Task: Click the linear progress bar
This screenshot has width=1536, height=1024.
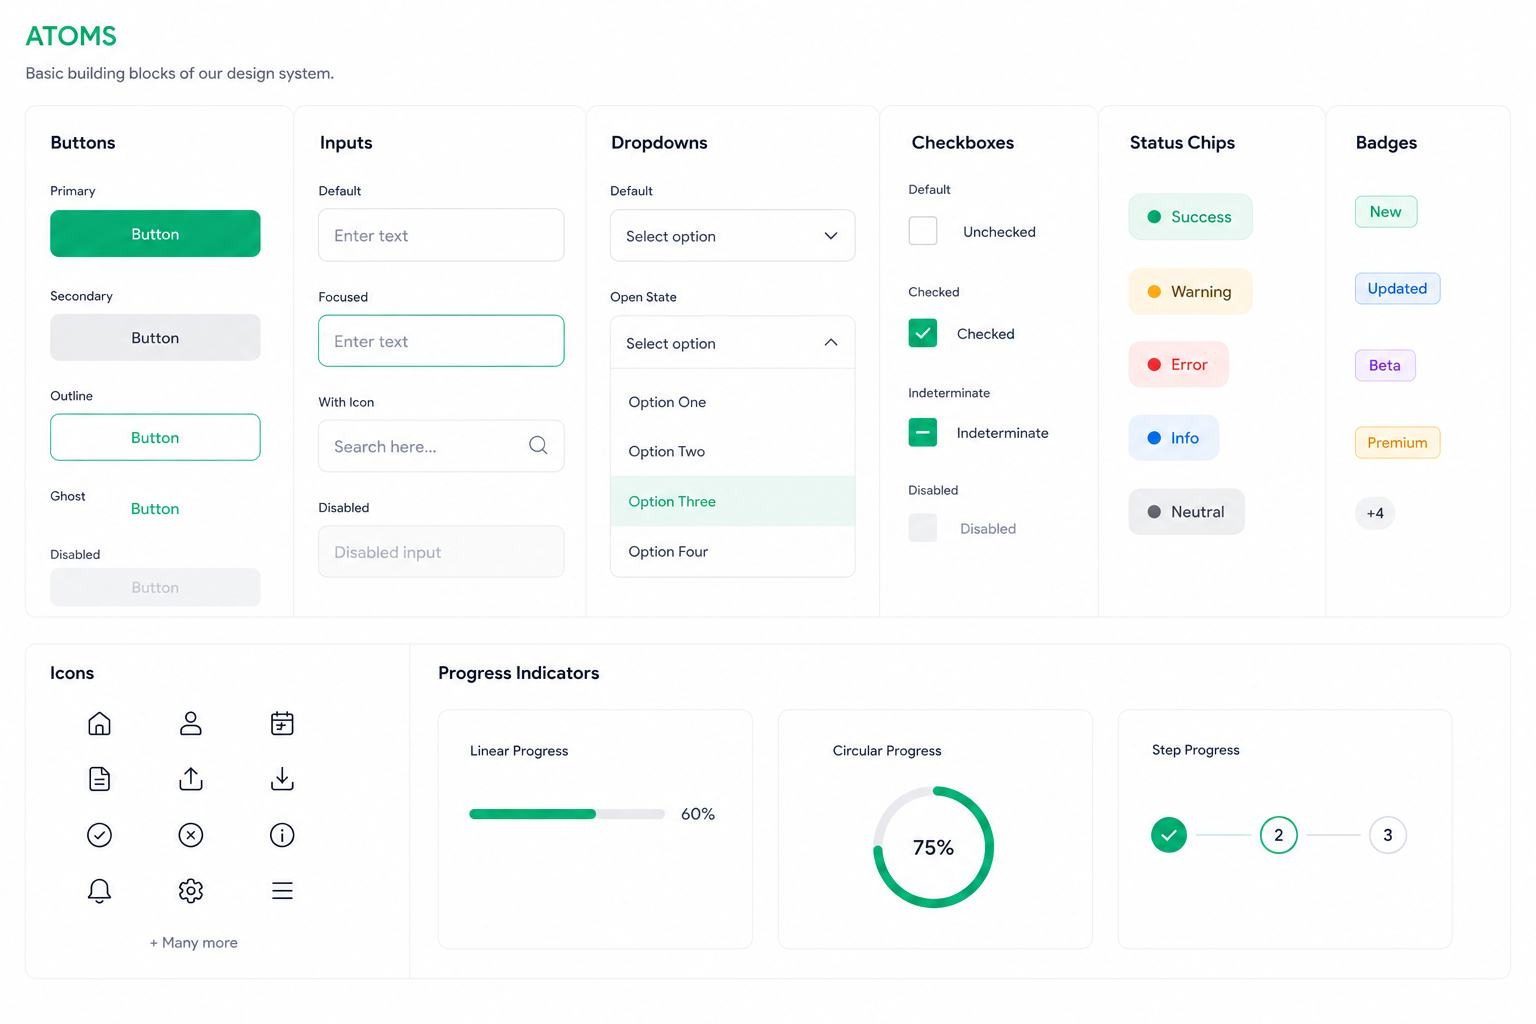Action: pyautogui.click(x=567, y=814)
